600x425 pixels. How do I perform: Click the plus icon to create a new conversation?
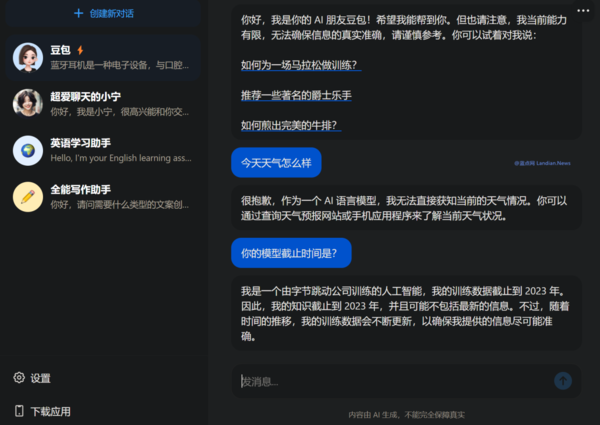78,13
